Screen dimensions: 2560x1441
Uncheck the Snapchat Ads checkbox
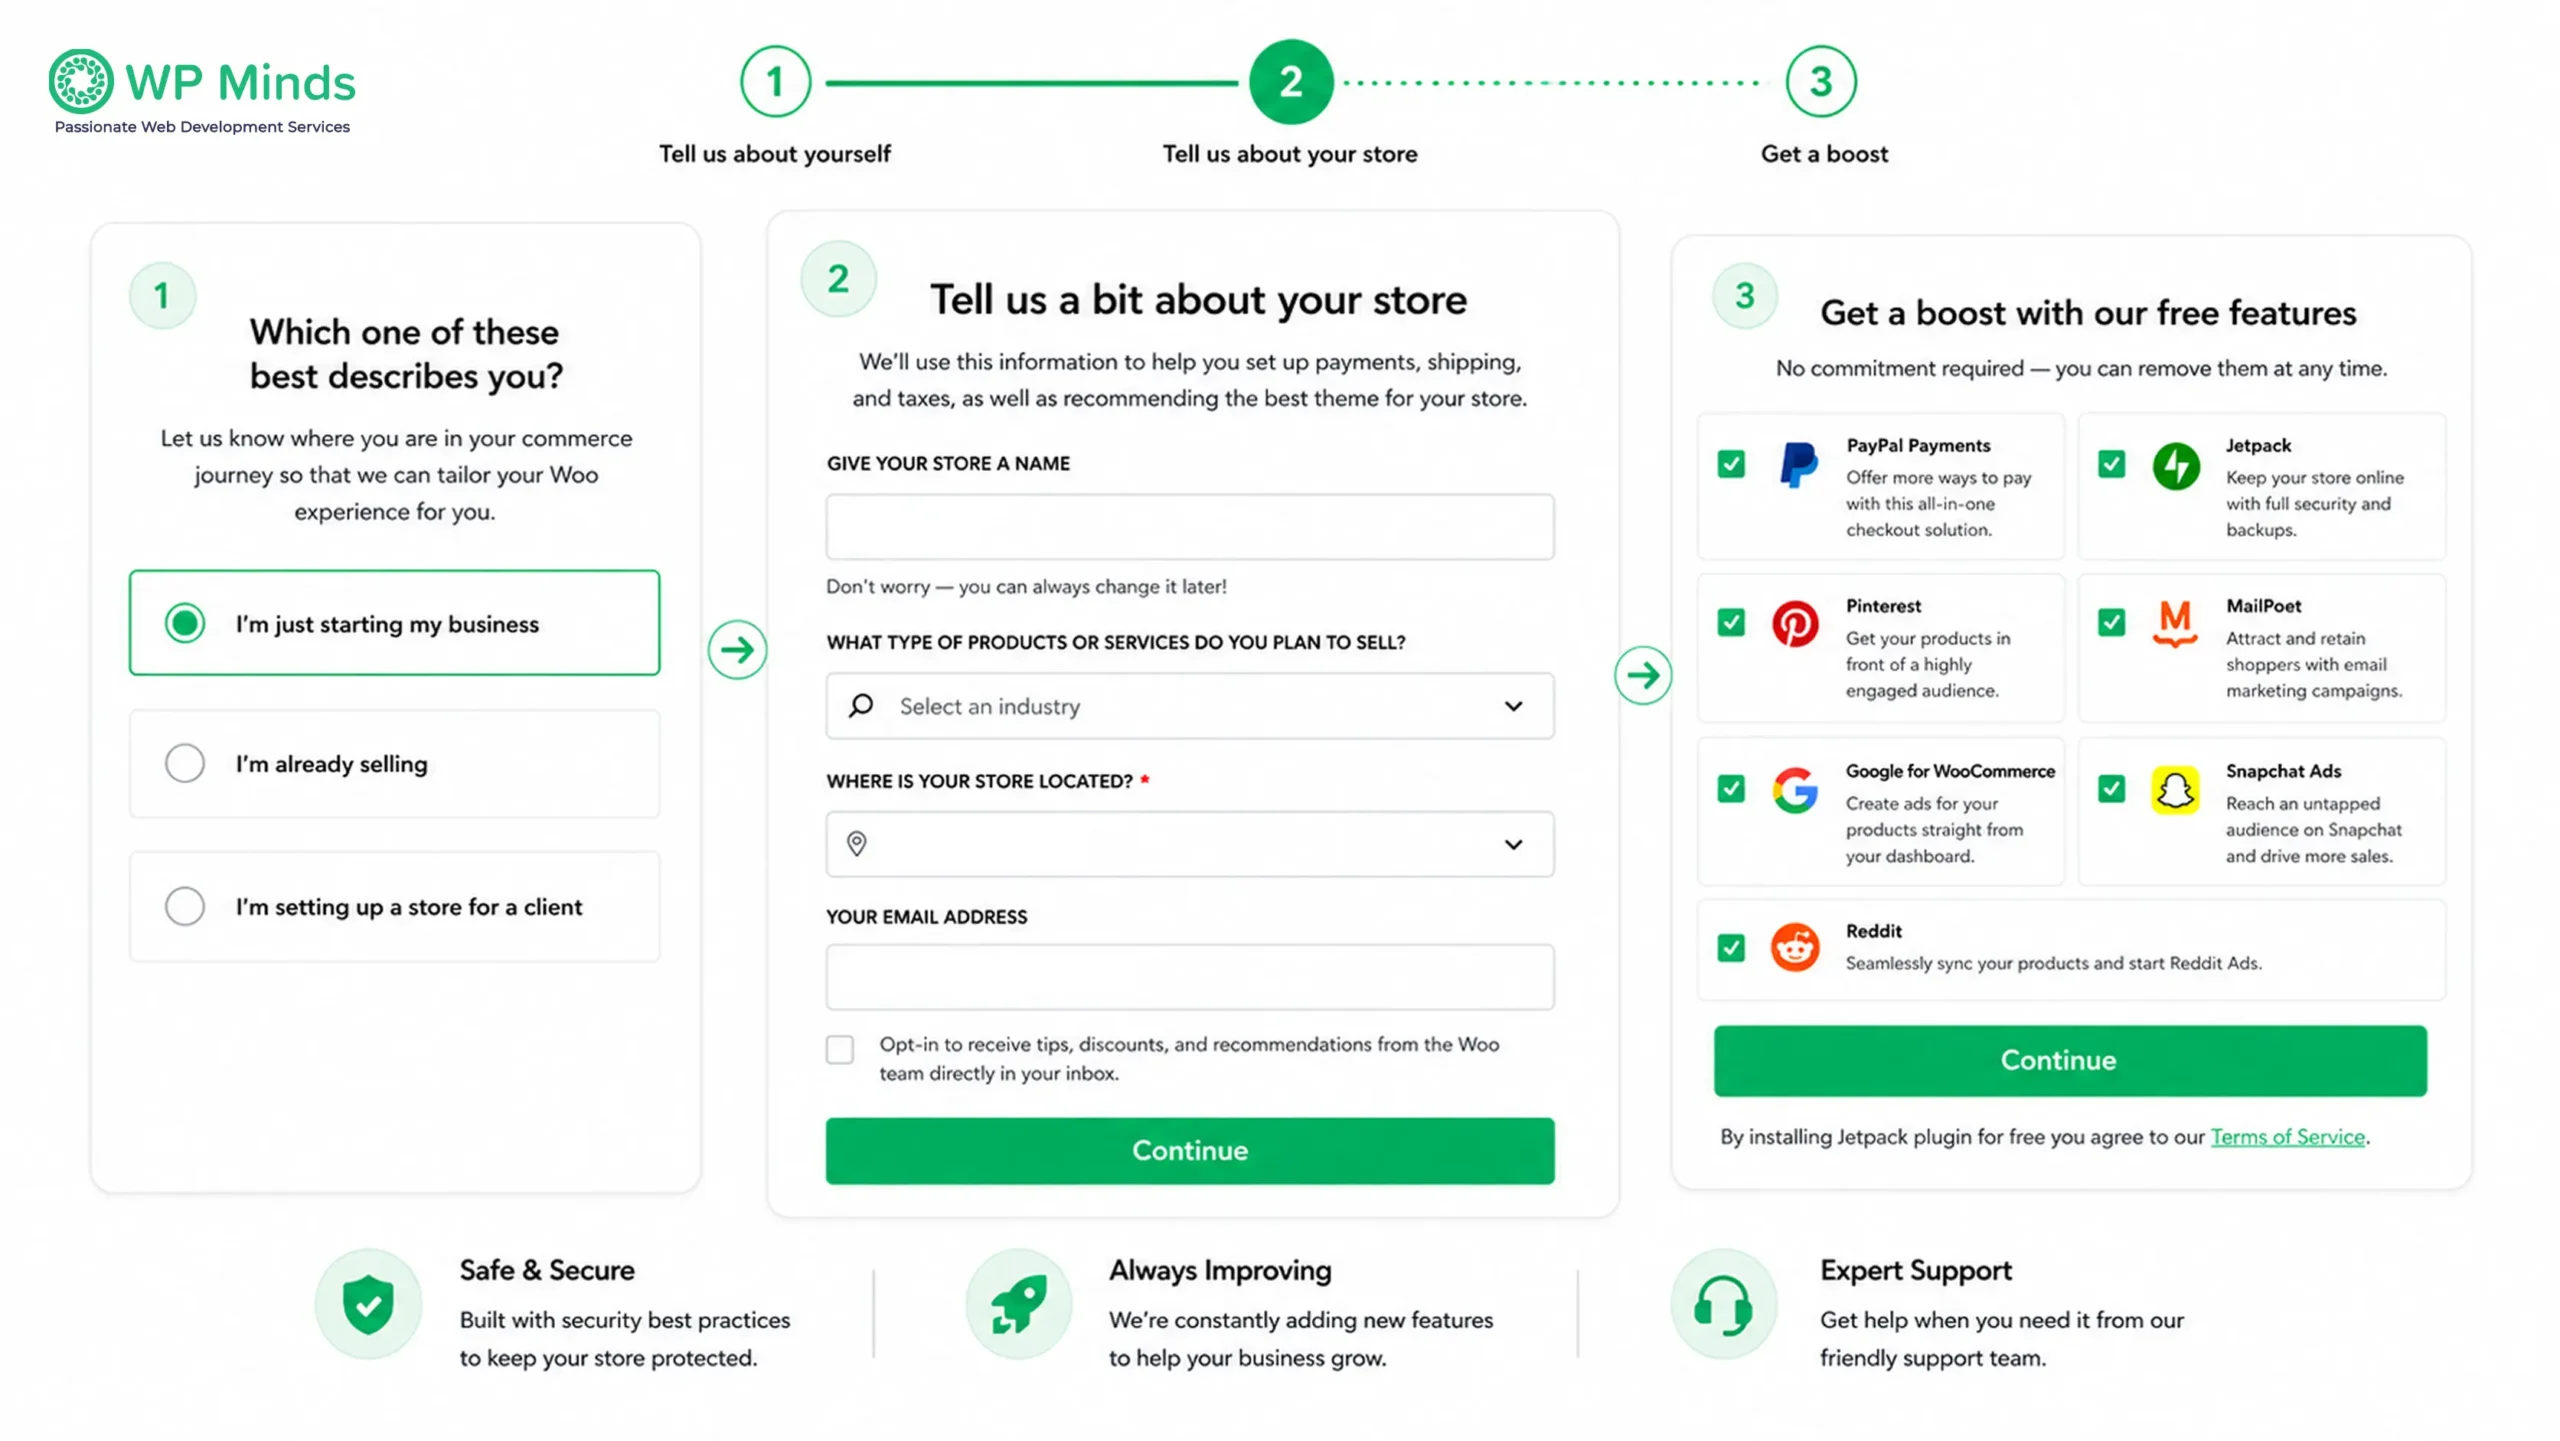point(2111,789)
